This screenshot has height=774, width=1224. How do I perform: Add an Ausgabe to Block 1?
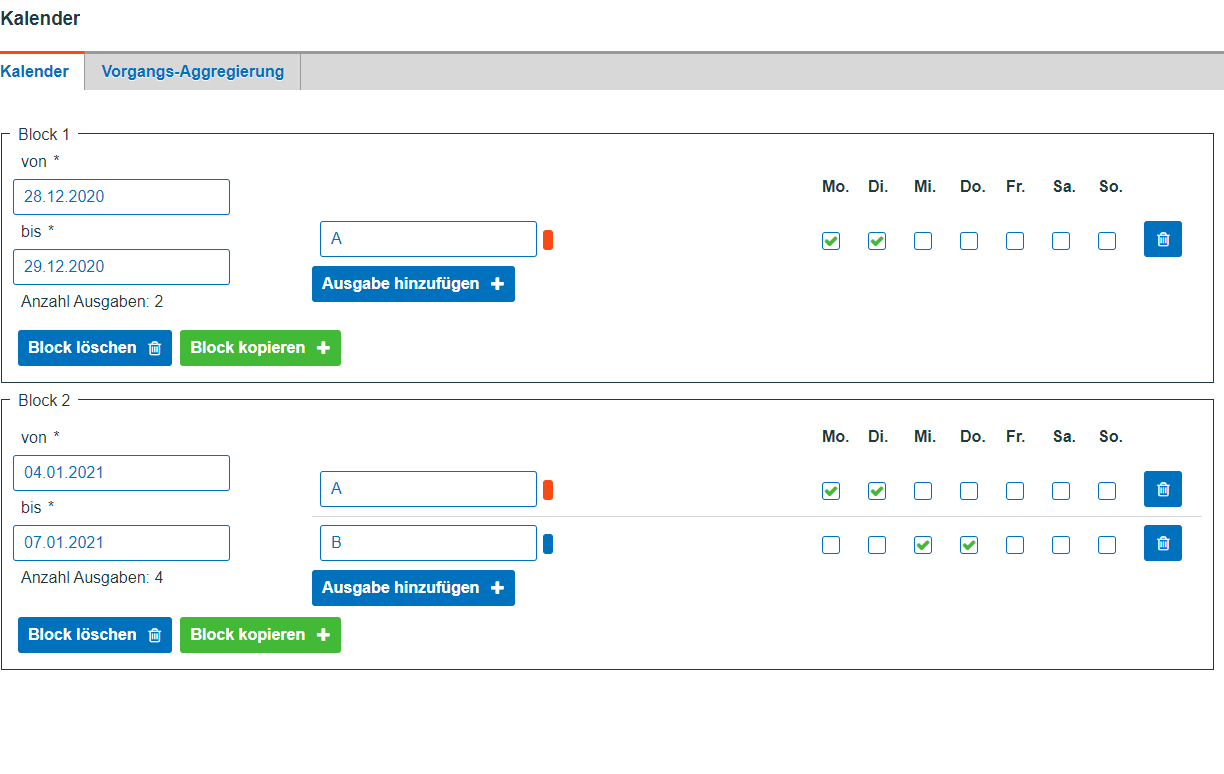(x=413, y=284)
